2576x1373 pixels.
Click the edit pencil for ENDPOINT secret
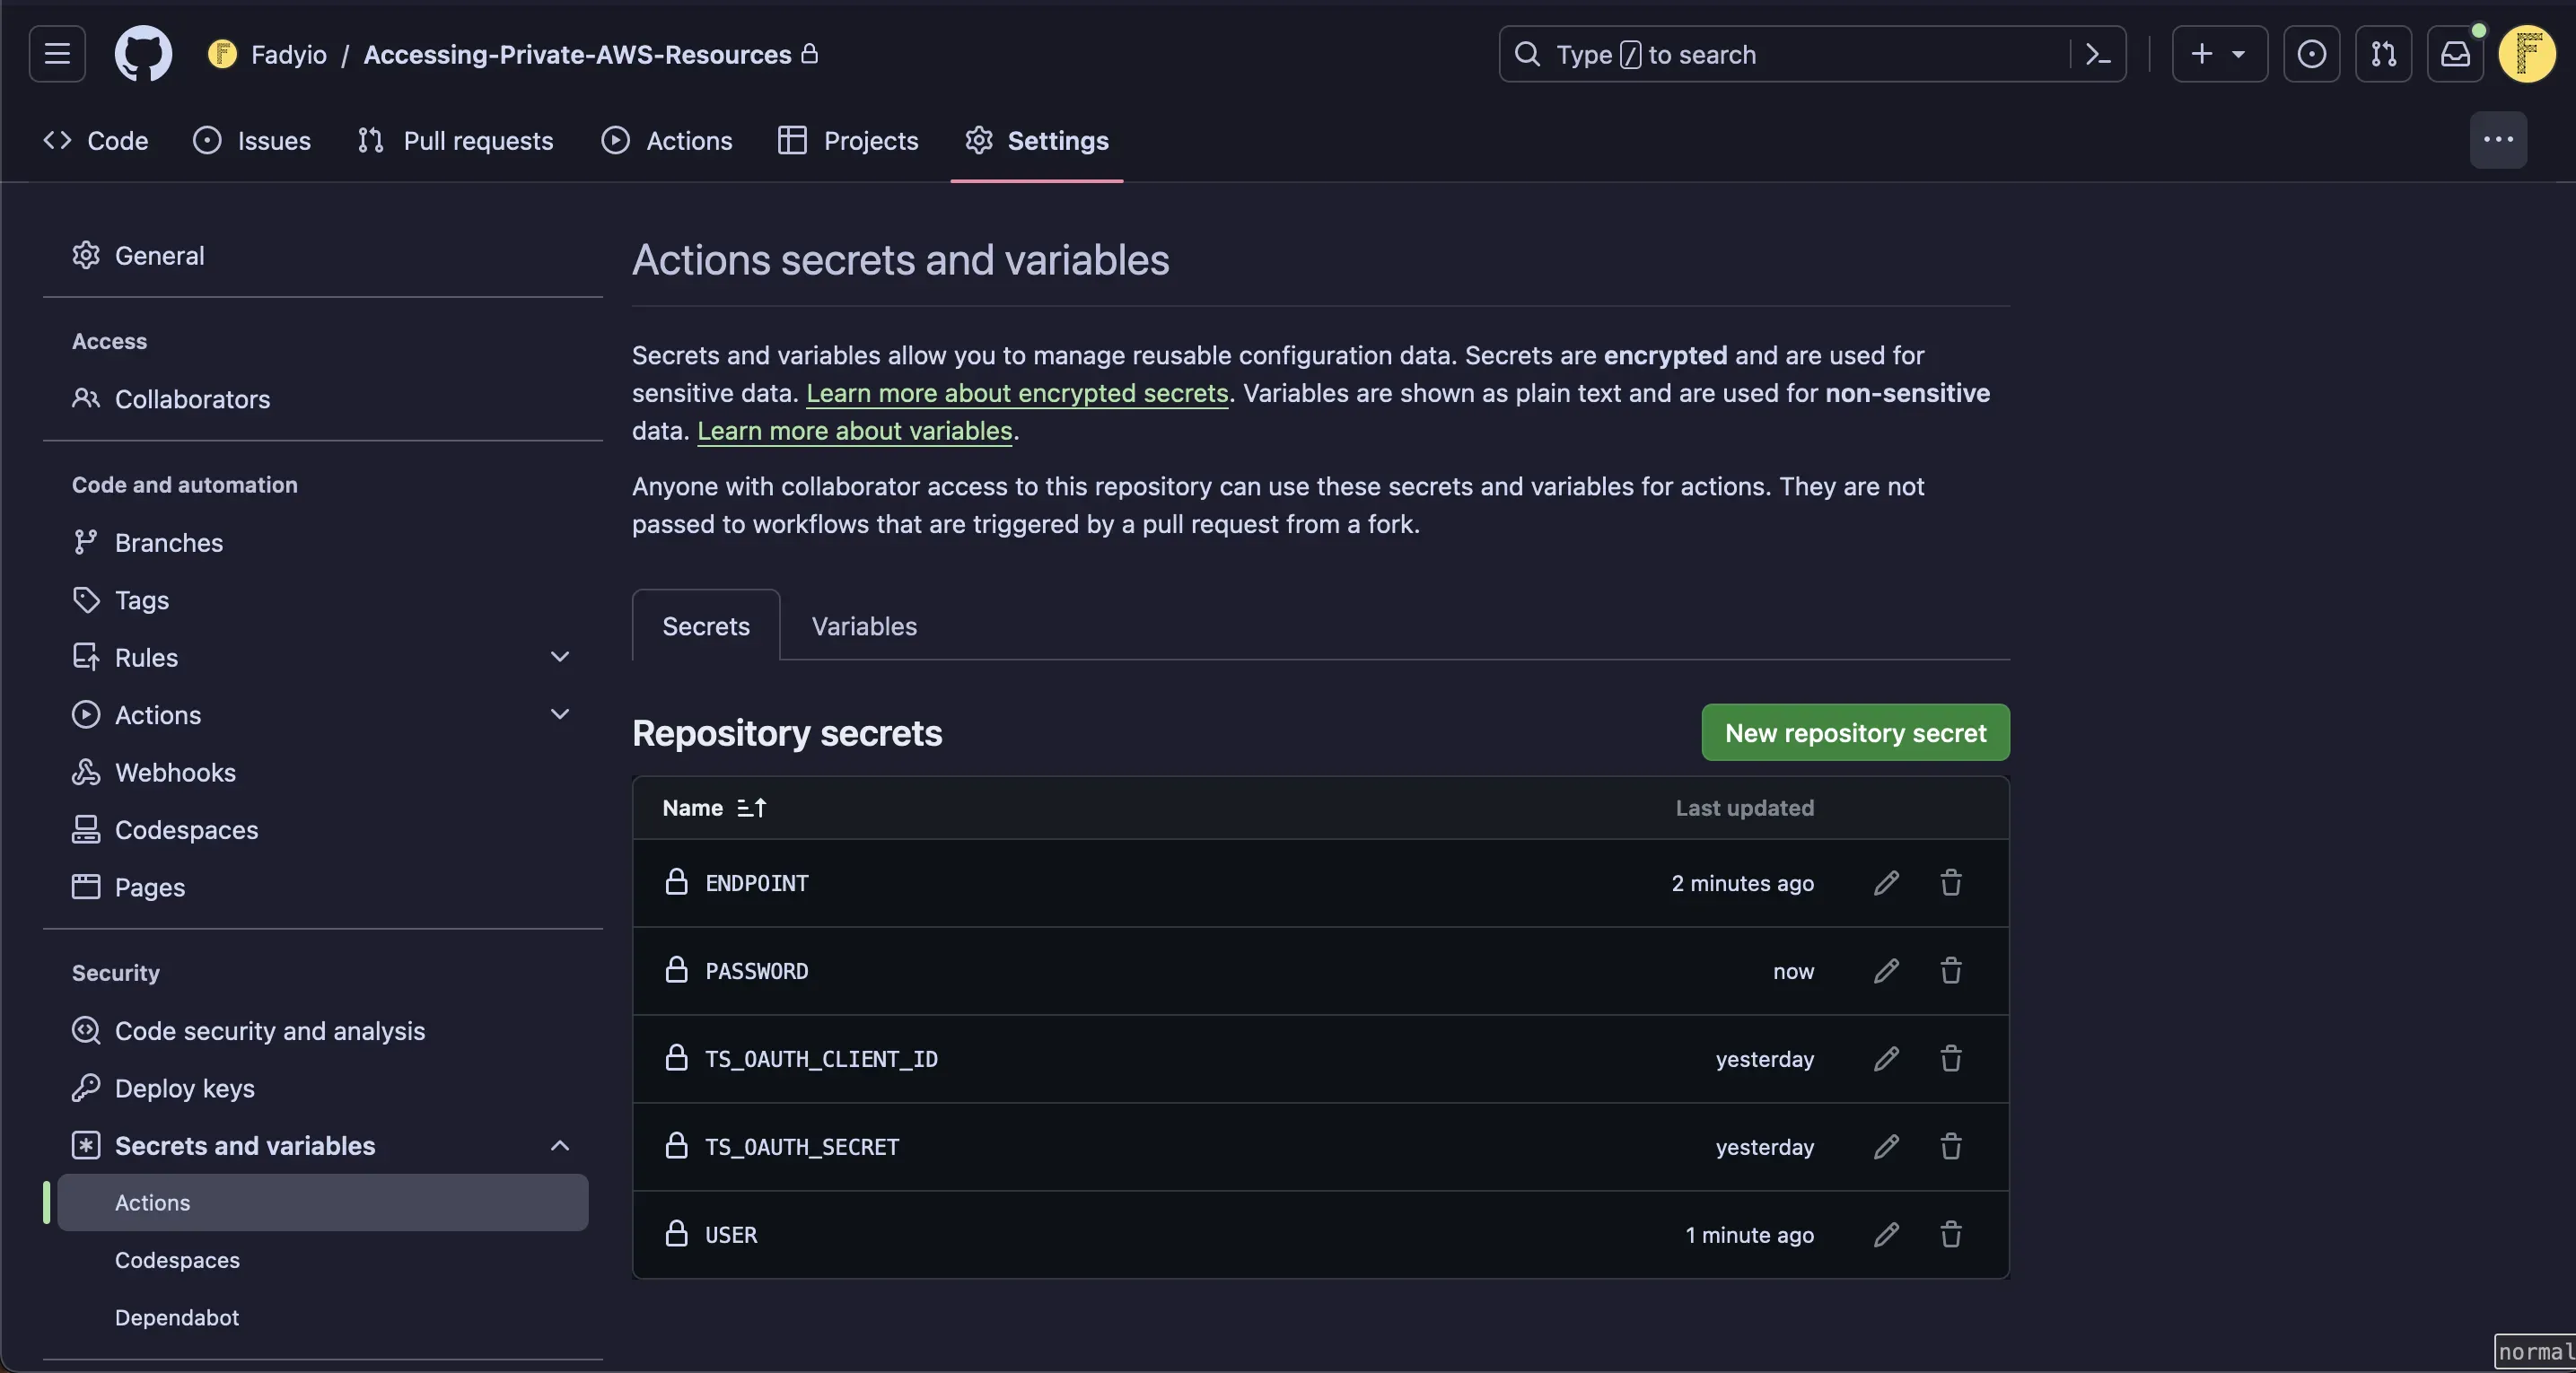coord(1886,883)
